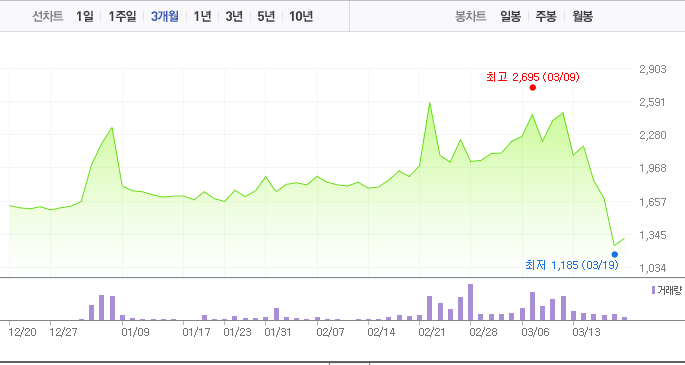The height and width of the screenshot is (365, 685).
Task: Show the 1년 line chart
Action: [202, 17]
